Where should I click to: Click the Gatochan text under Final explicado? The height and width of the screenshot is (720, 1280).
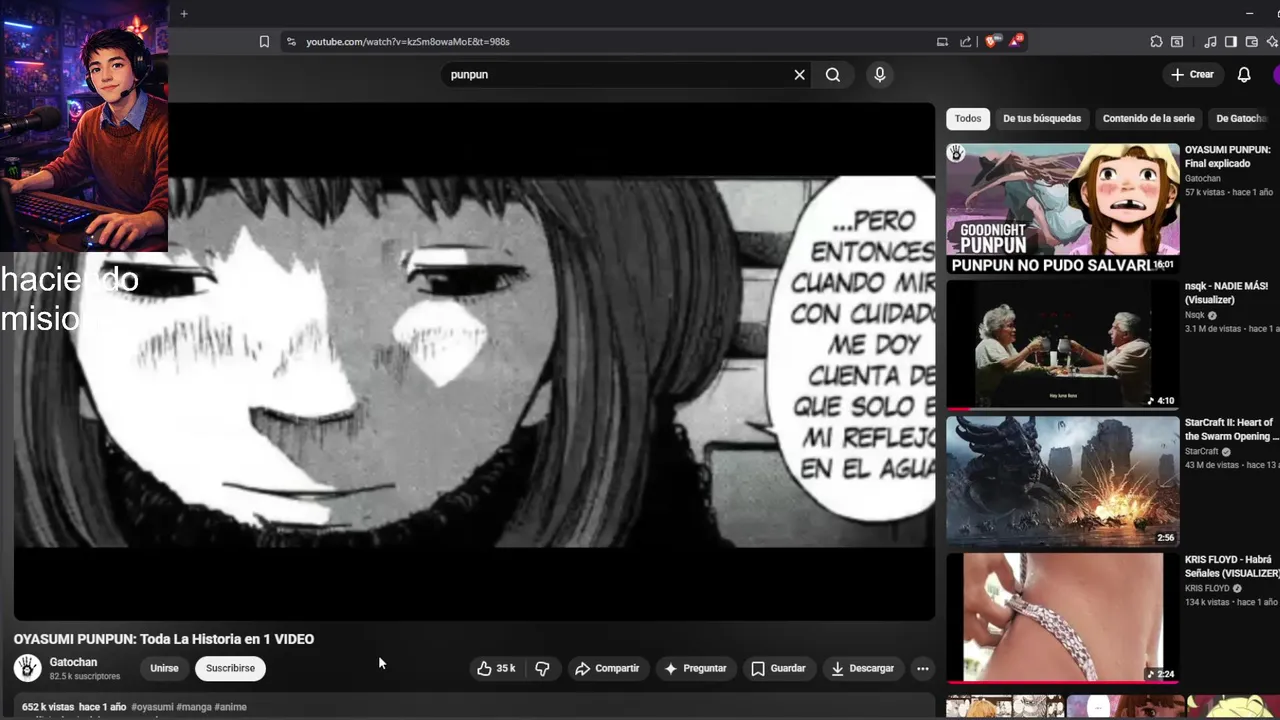point(1202,179)
